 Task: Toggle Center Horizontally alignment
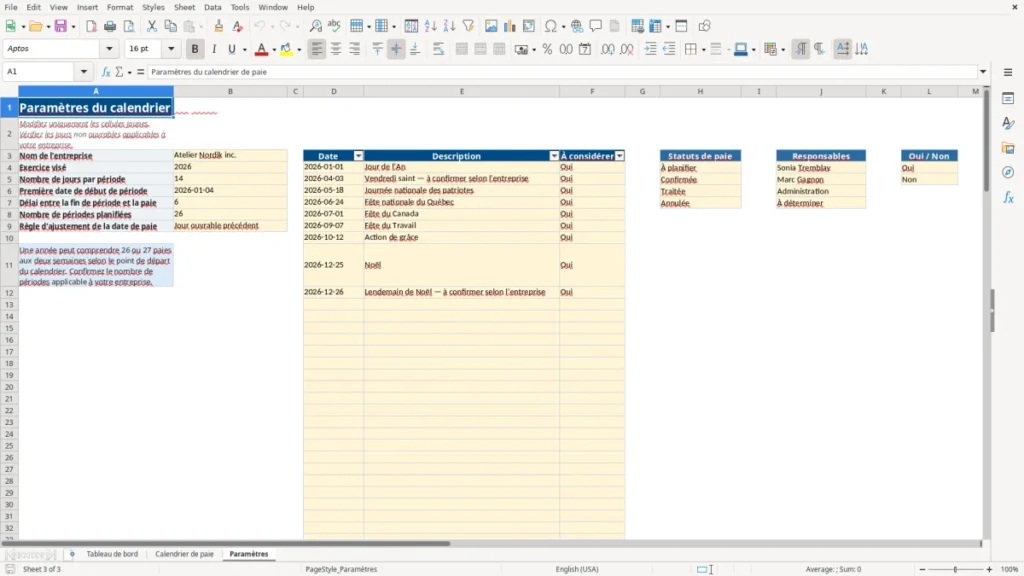tap(336, 49)
